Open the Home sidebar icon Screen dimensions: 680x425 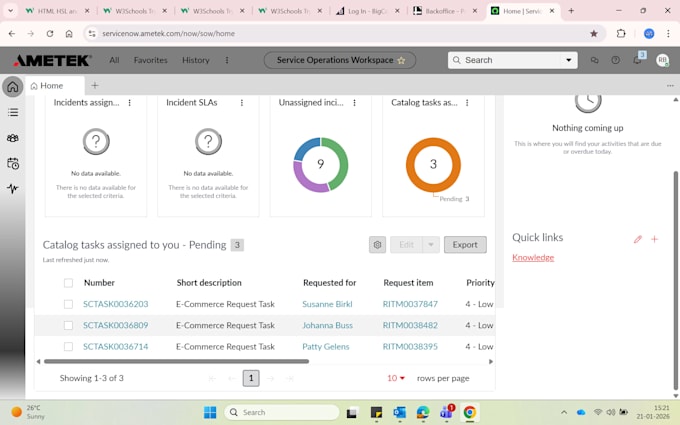(13, 87)
